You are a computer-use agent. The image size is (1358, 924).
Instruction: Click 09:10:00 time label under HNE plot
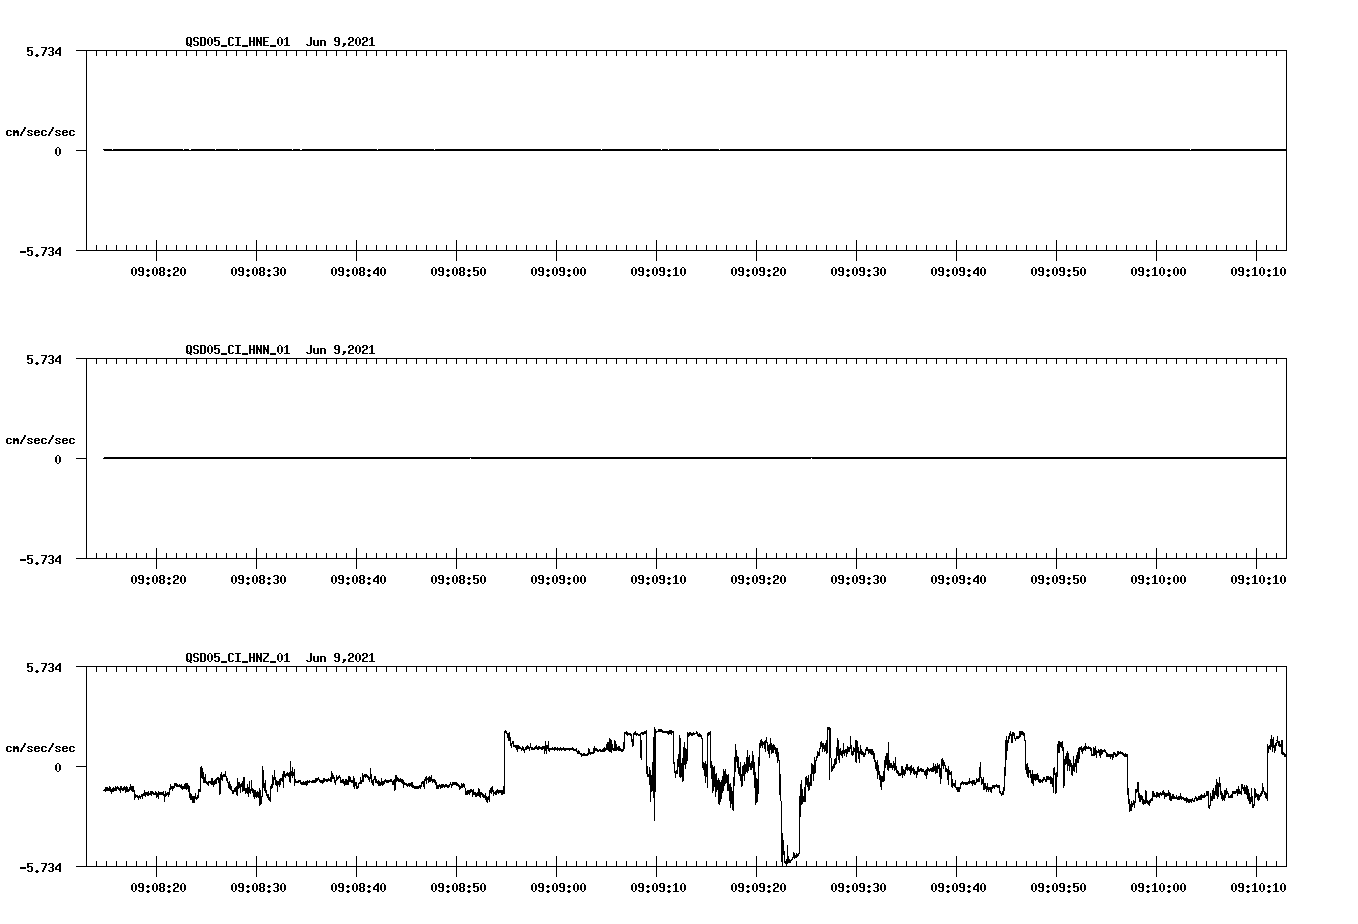coord(1158,271)
